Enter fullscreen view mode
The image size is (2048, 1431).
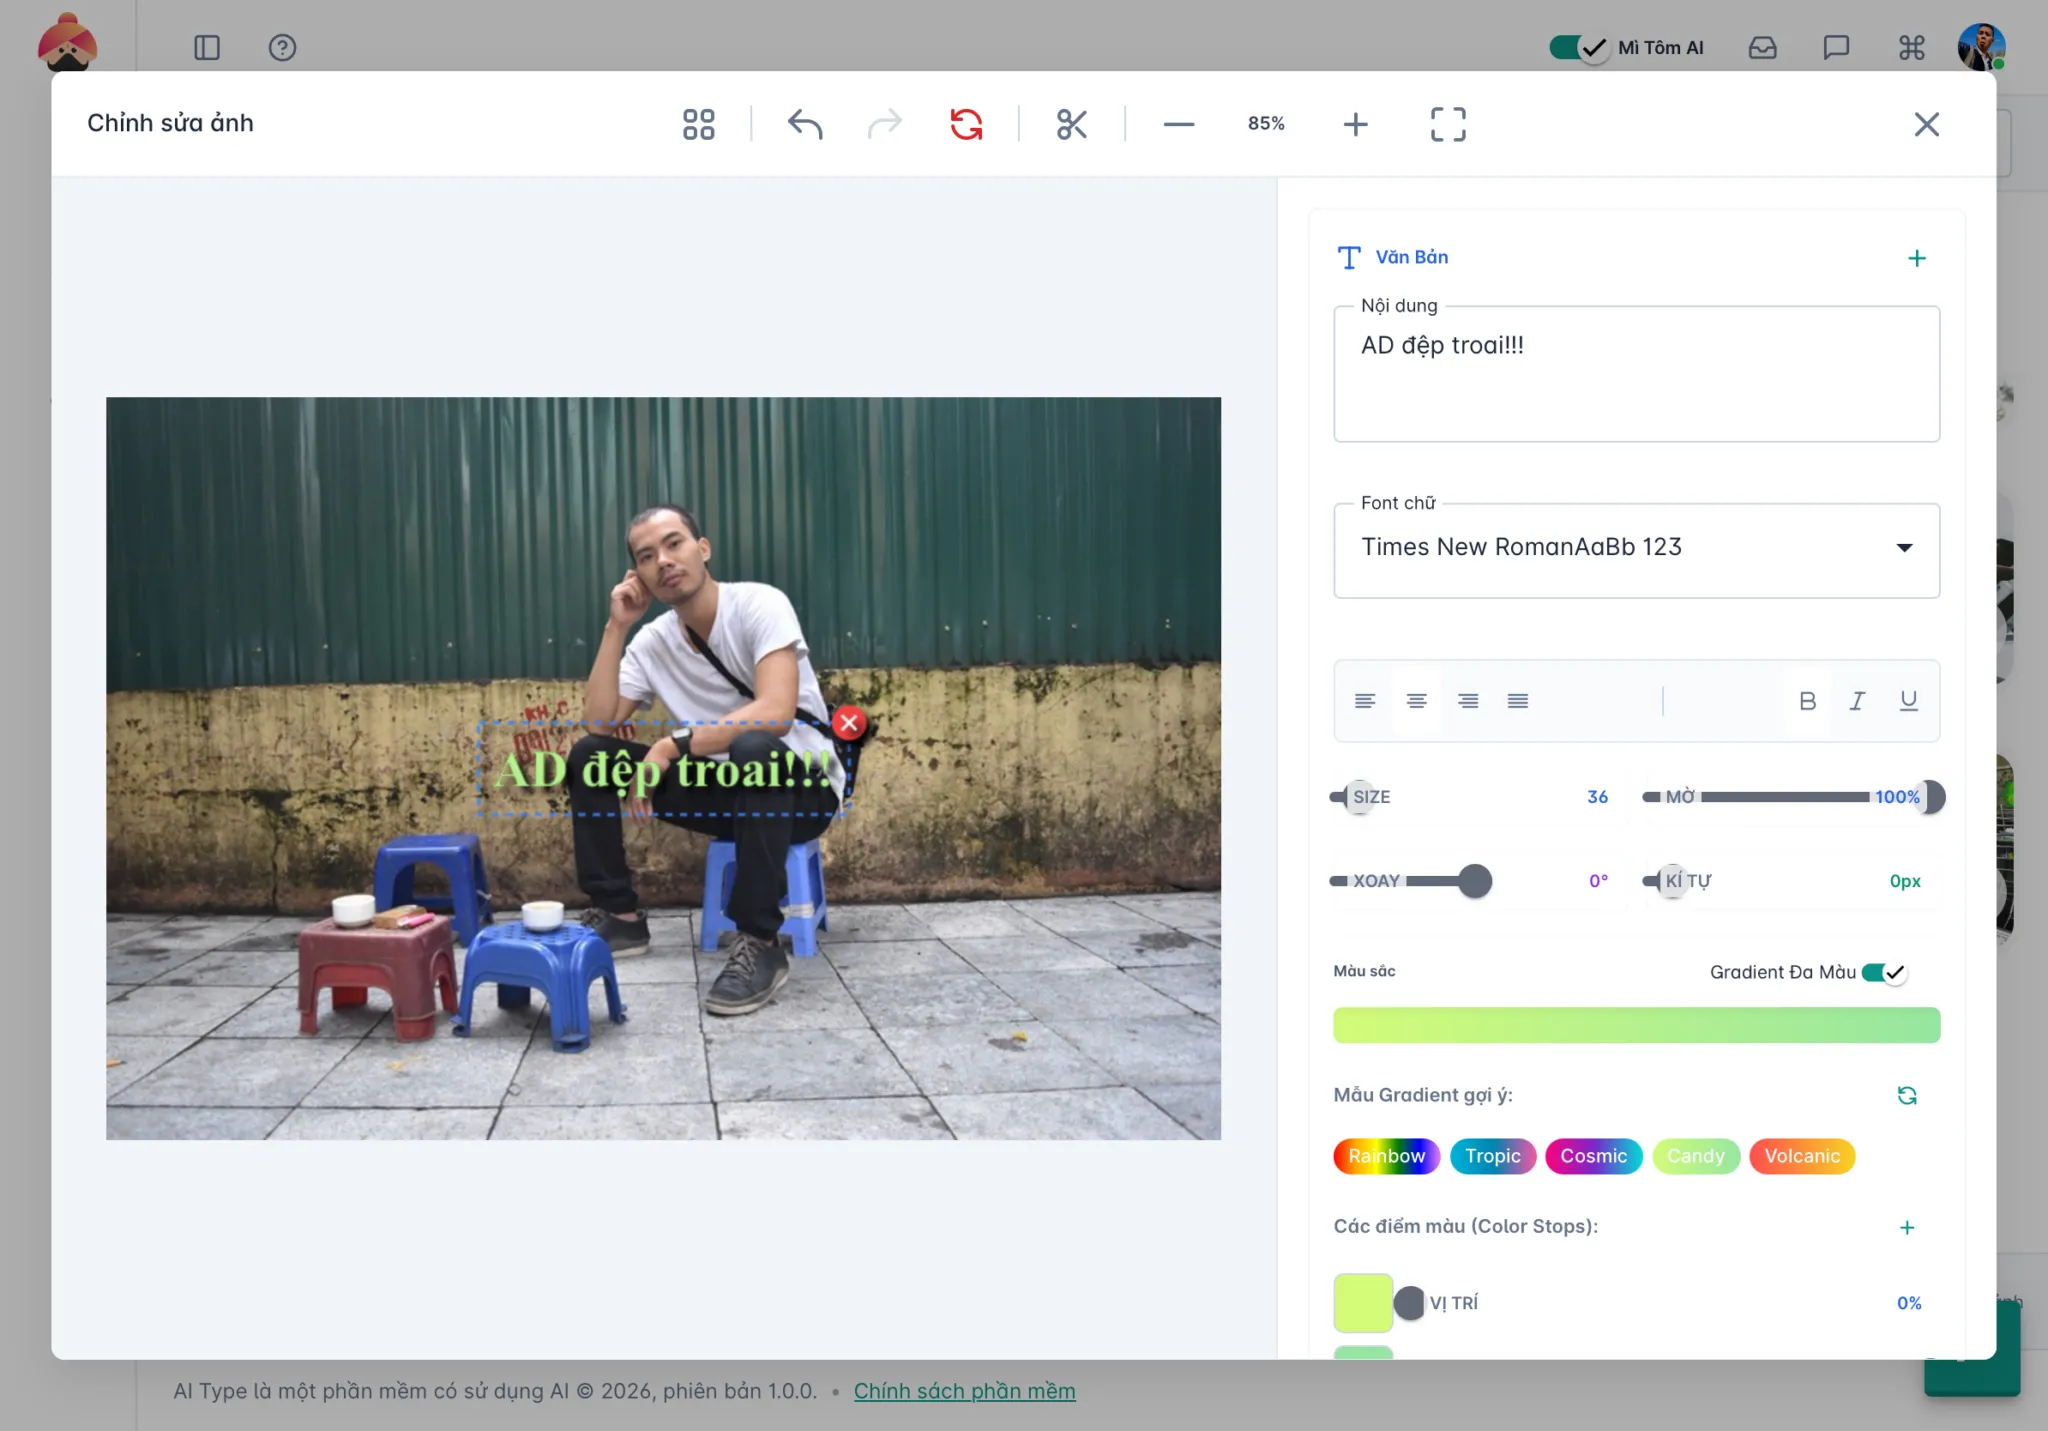point(1448,124)
